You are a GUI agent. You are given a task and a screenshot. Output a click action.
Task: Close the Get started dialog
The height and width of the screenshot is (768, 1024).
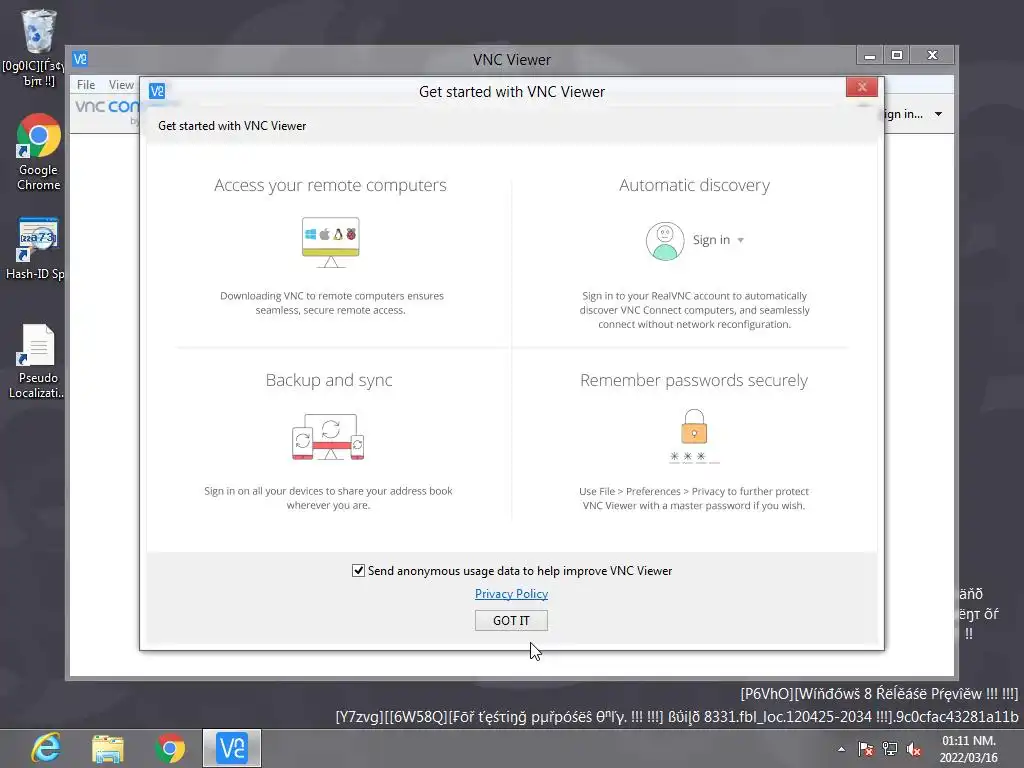coord(861,87)
